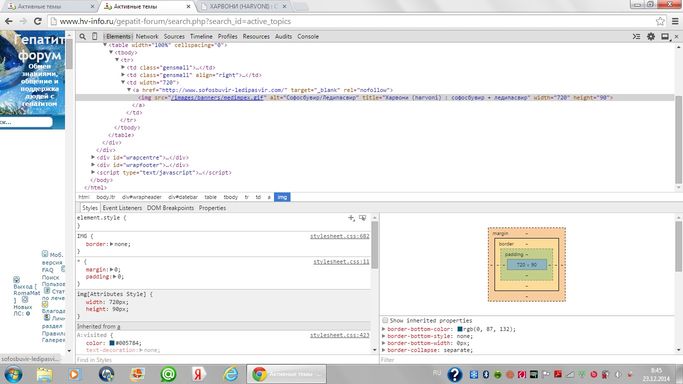Click the new style rule plus icon

click(x=351, y=218)
